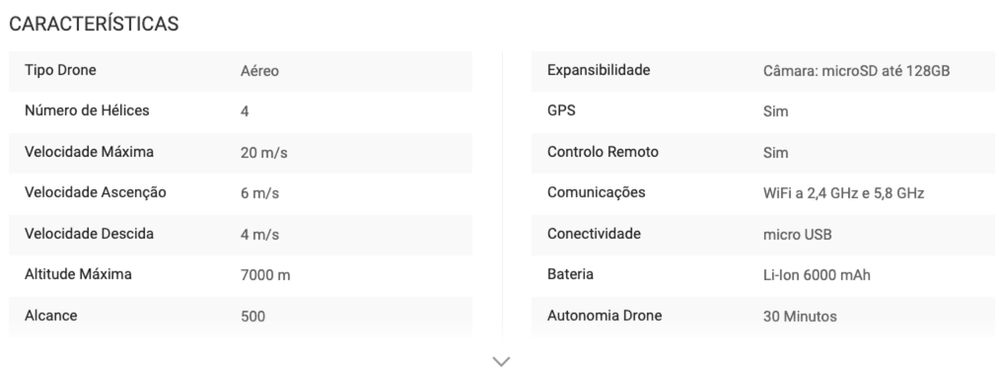Select the WiFi 2,4 GHz e 5,8 GHz value

[x=844, y=193]
